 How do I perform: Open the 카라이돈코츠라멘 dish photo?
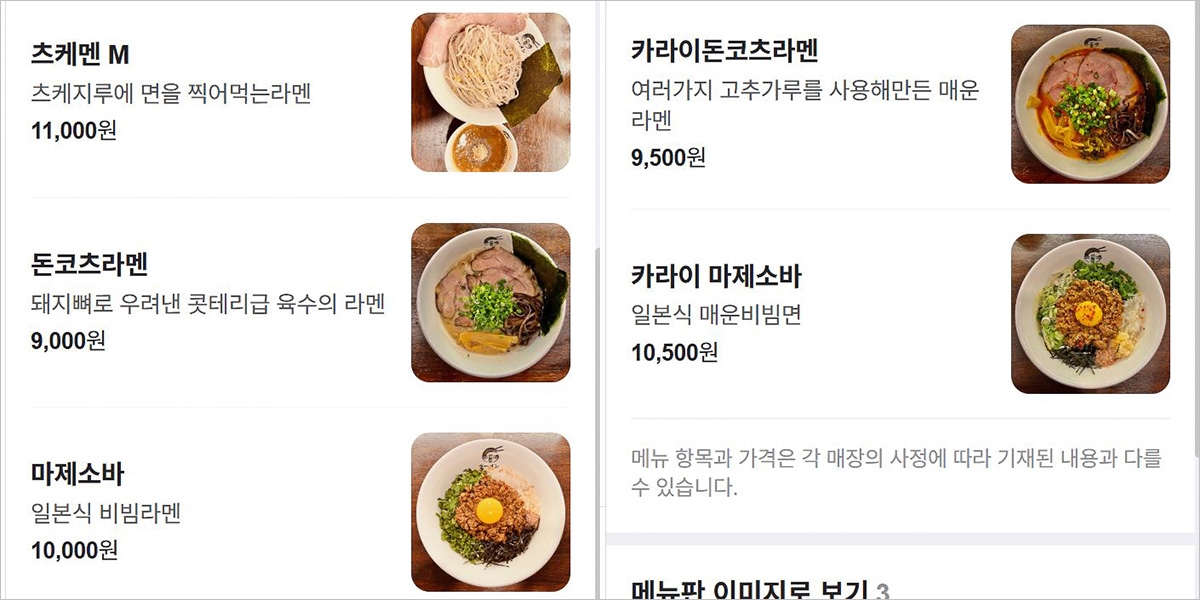pyautogui.click(x=1091, y=104)
